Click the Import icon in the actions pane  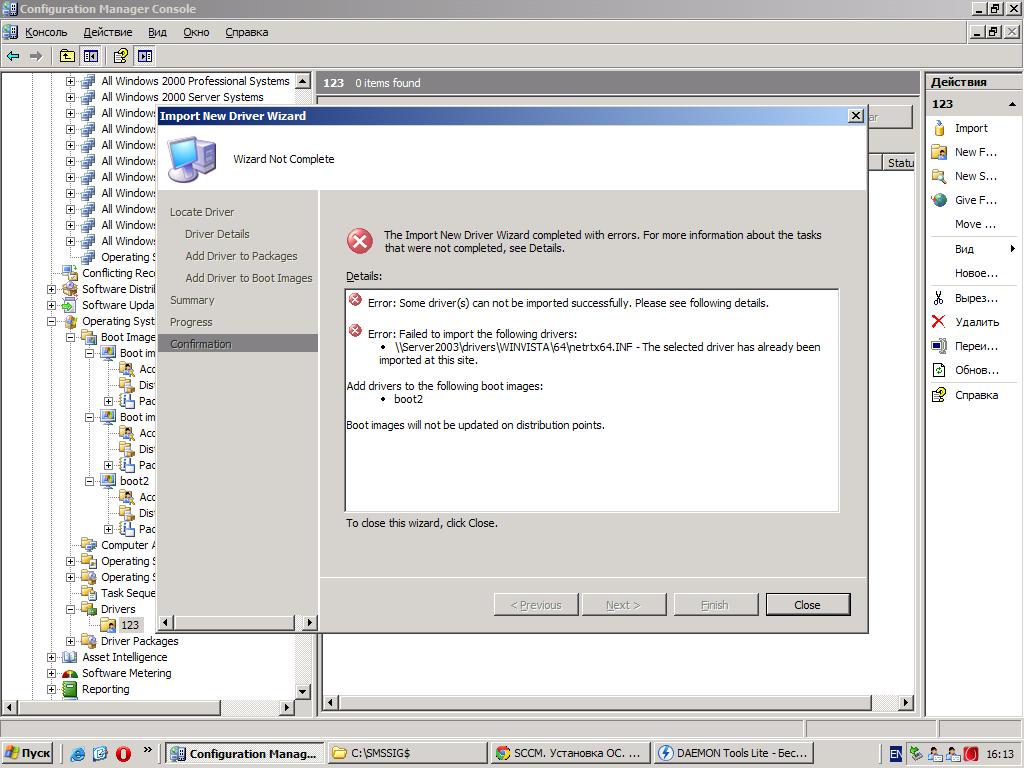pos(939,128)
